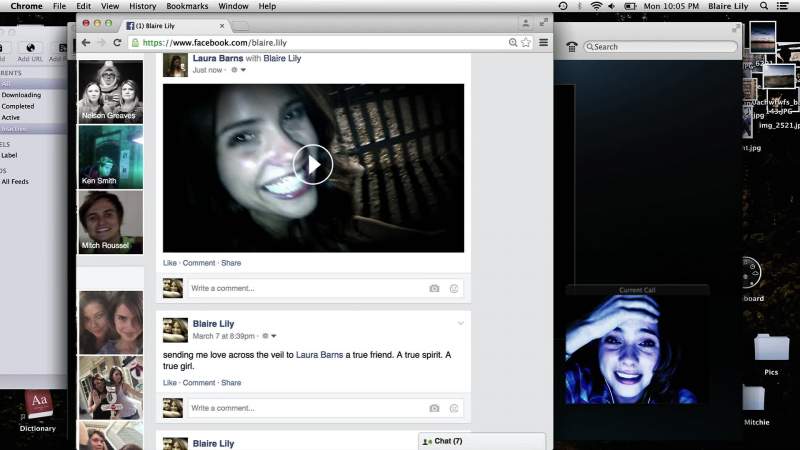Close the Blaire Lily tab

pos(222,26)
